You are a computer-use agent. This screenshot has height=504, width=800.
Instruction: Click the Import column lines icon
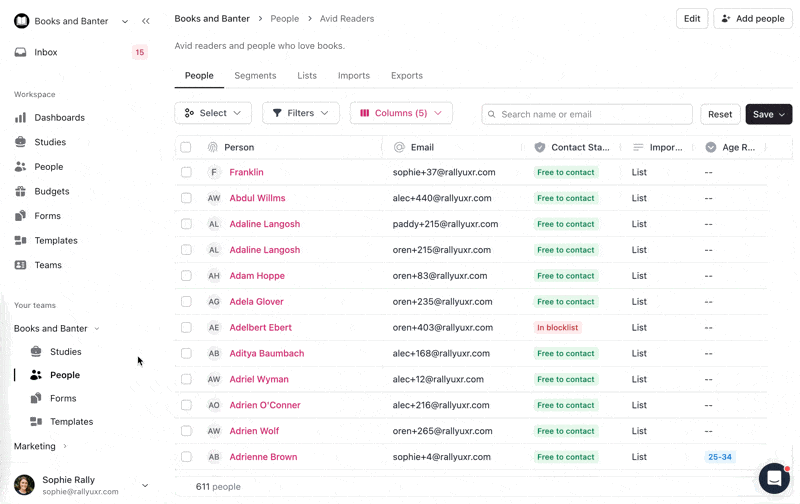[638, 147]
